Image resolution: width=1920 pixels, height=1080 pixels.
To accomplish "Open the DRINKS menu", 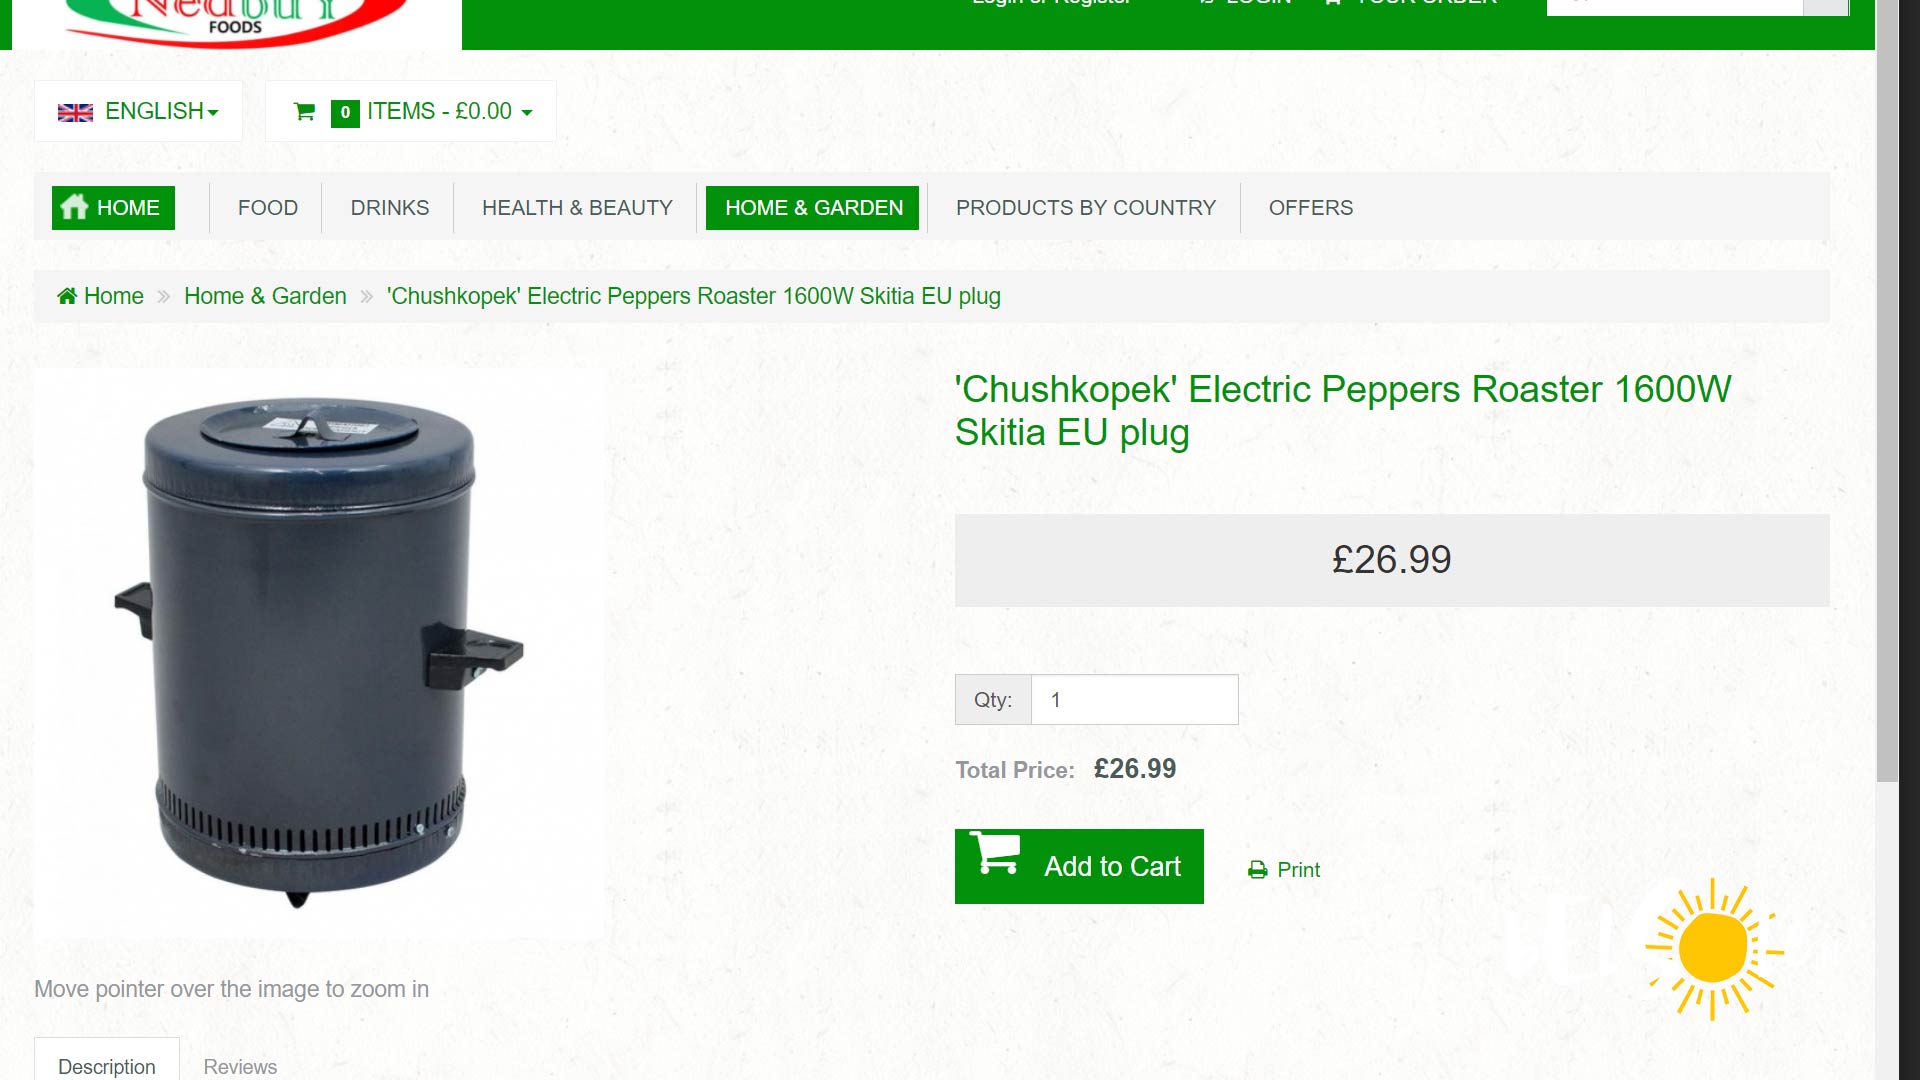I will click(390, 208).
